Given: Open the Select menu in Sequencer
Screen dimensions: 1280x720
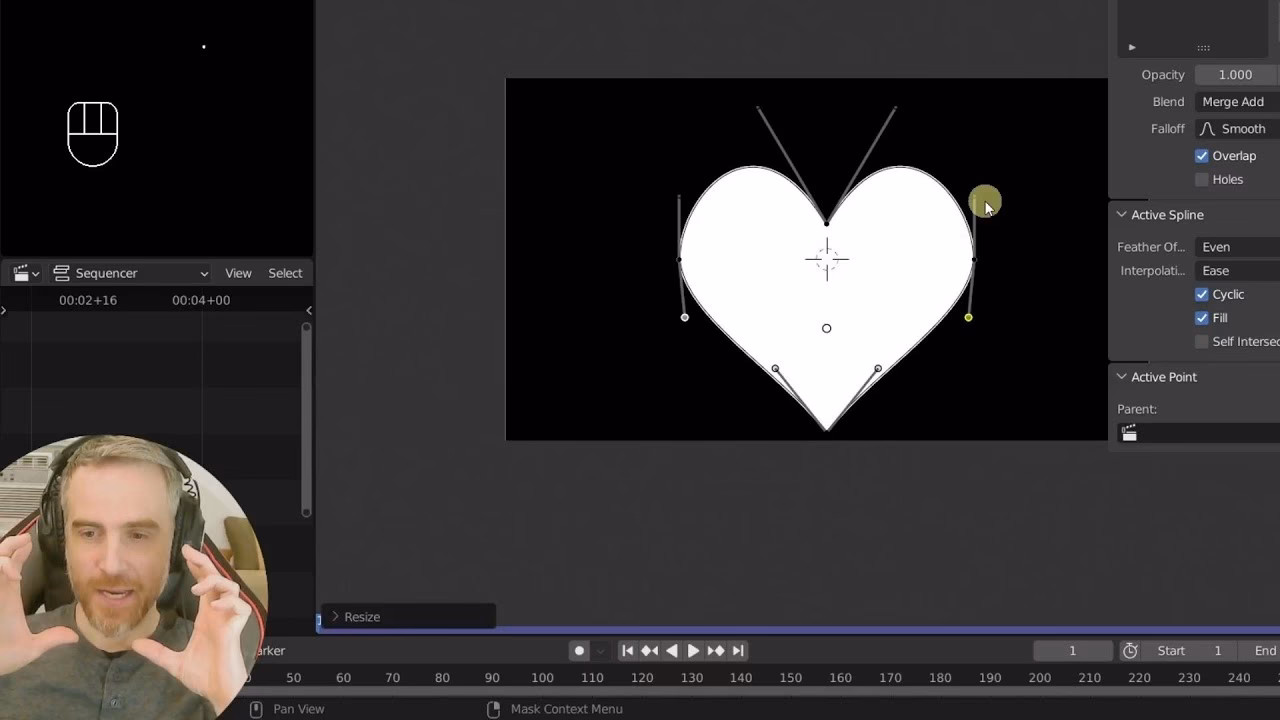Looking at the screenshot, I should pos(285,273).
